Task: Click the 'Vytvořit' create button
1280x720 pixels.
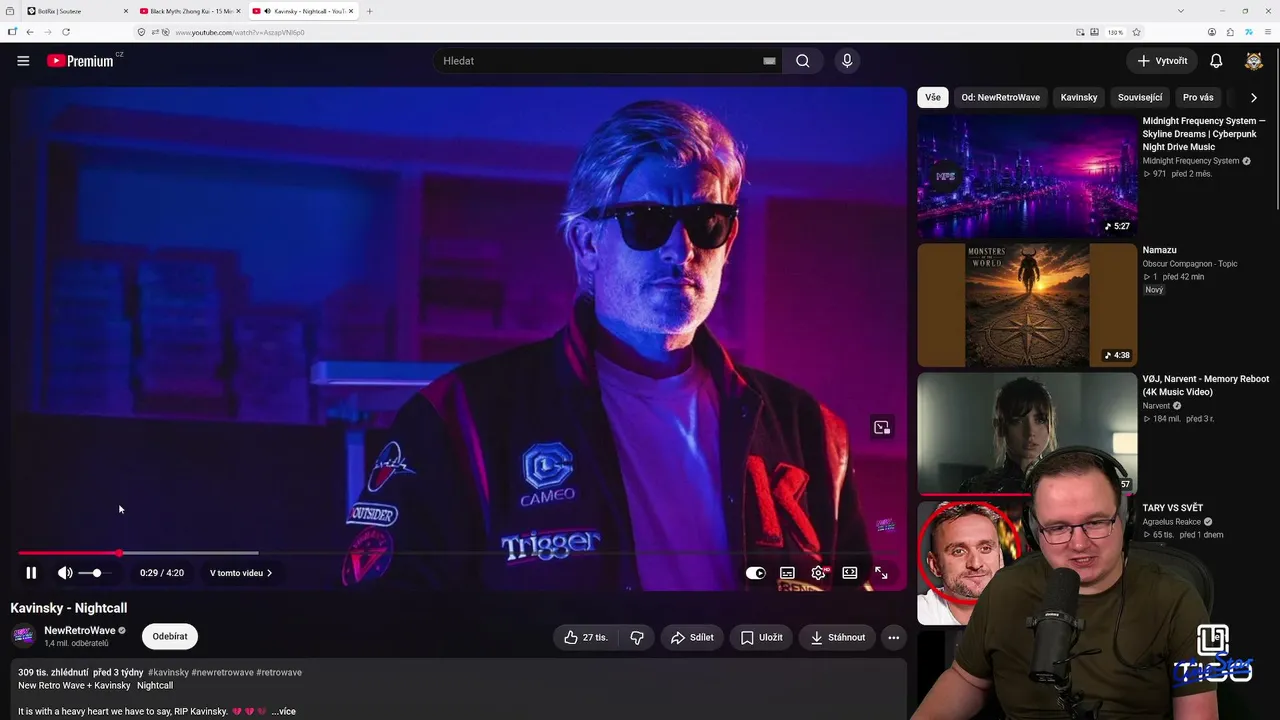Action: [1163, 61]
